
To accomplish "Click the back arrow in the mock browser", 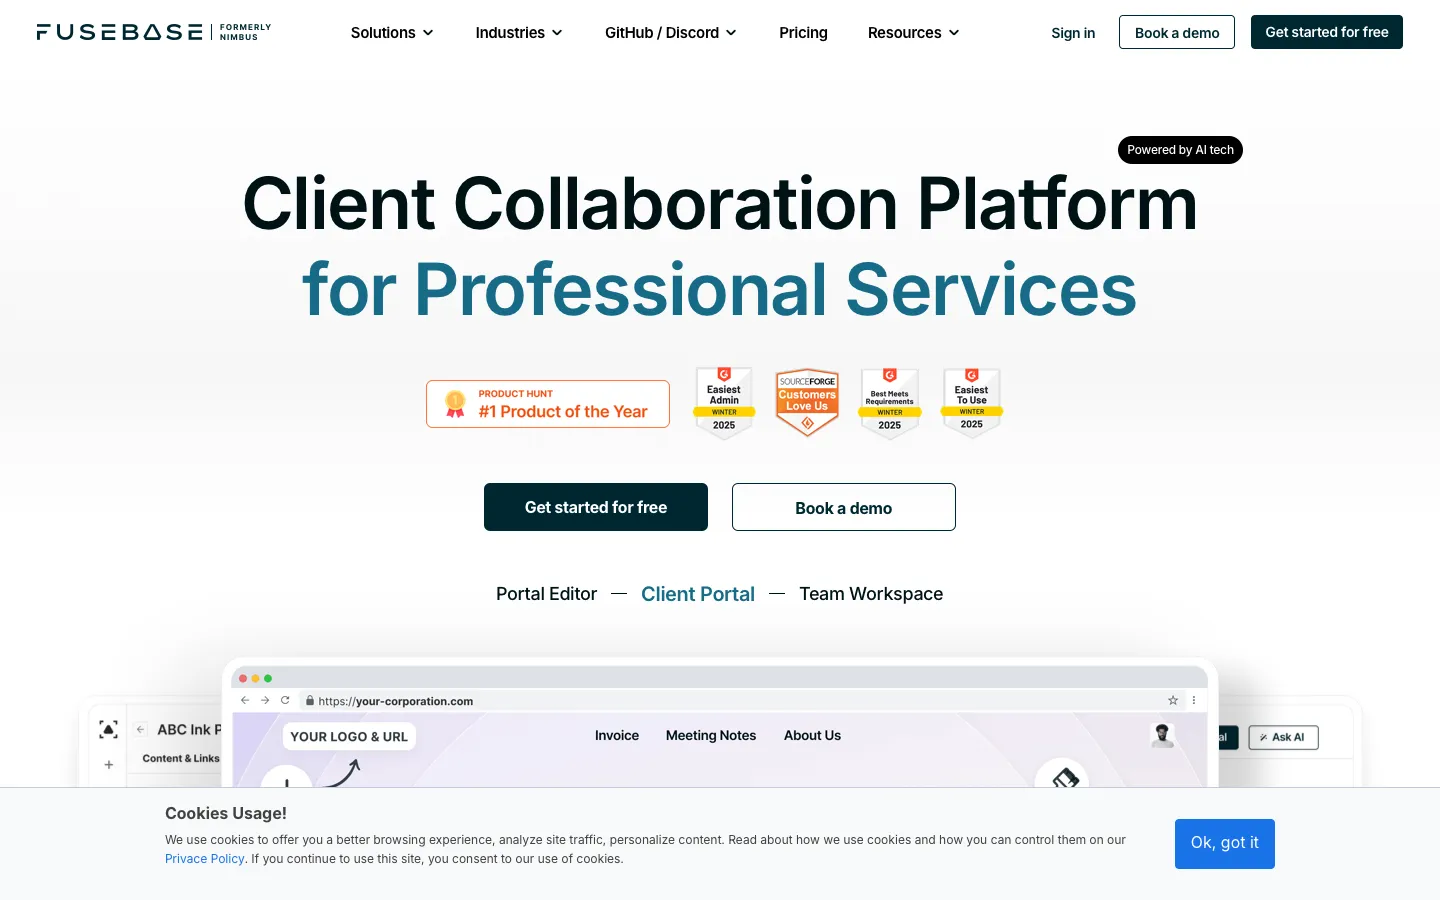I will (245, 701).
